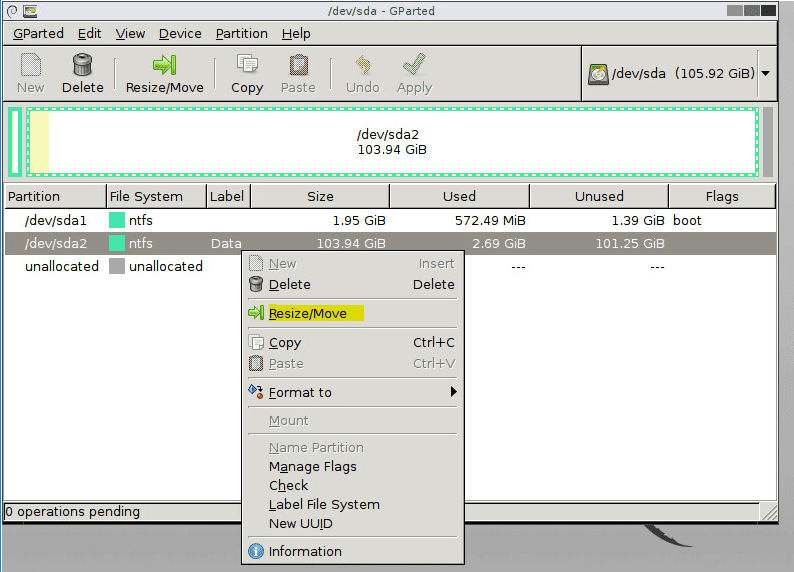Select Label File System entry
This screenshot has height=572, width=794.
tap(352, 505)
